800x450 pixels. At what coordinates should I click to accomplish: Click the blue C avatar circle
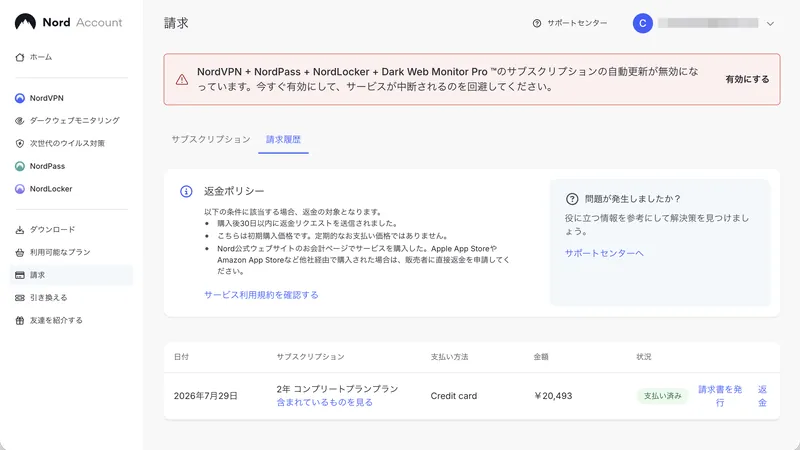tap(643, 23)
